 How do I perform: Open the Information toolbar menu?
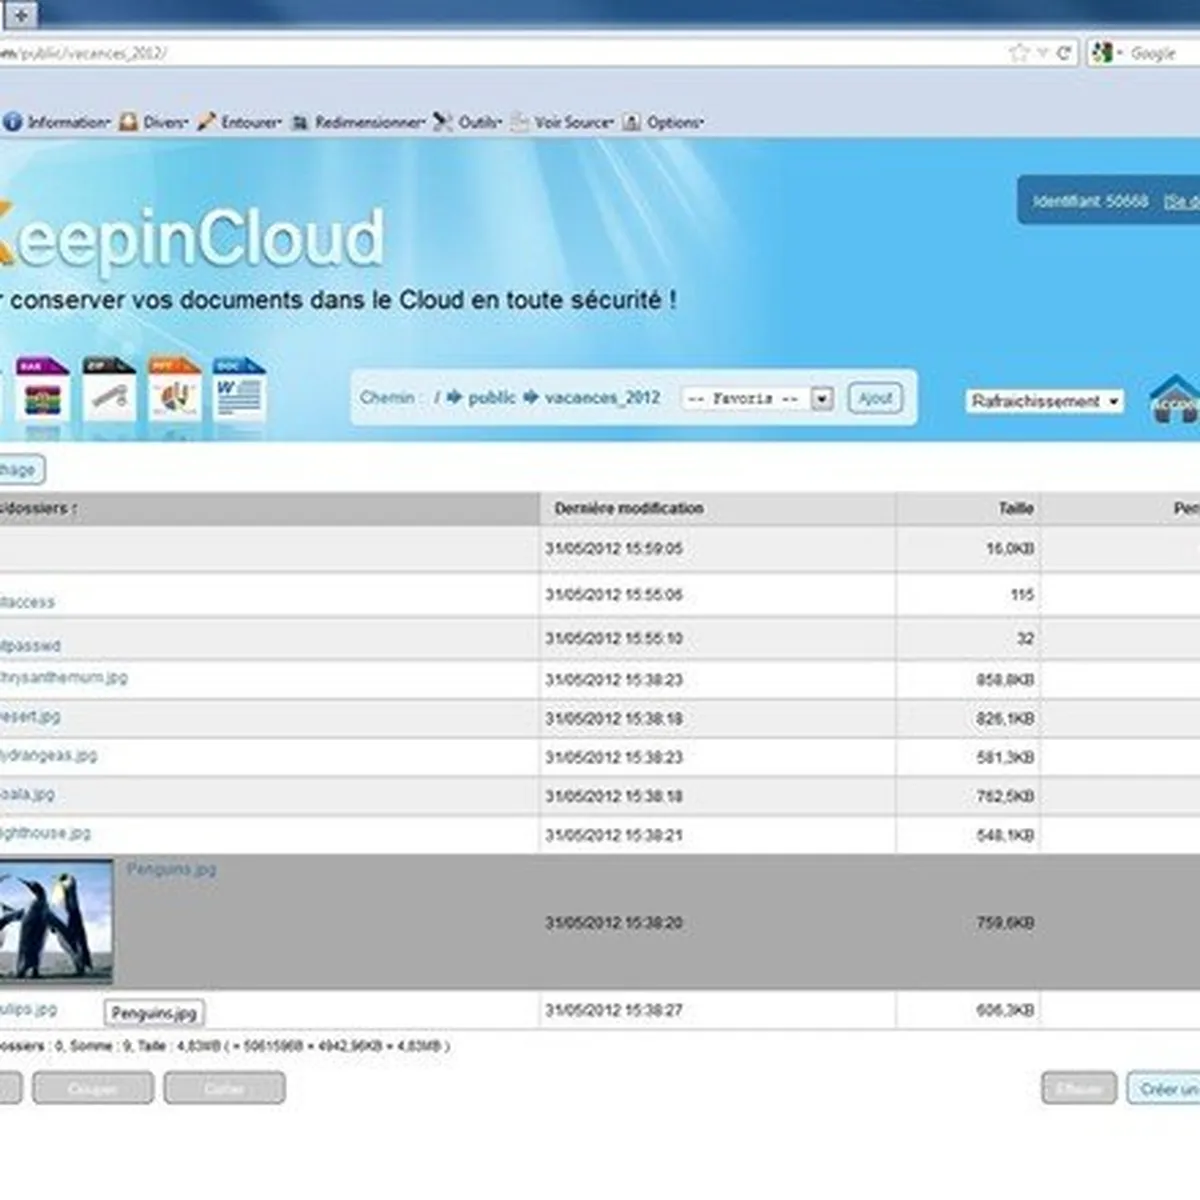coord(58,122)
